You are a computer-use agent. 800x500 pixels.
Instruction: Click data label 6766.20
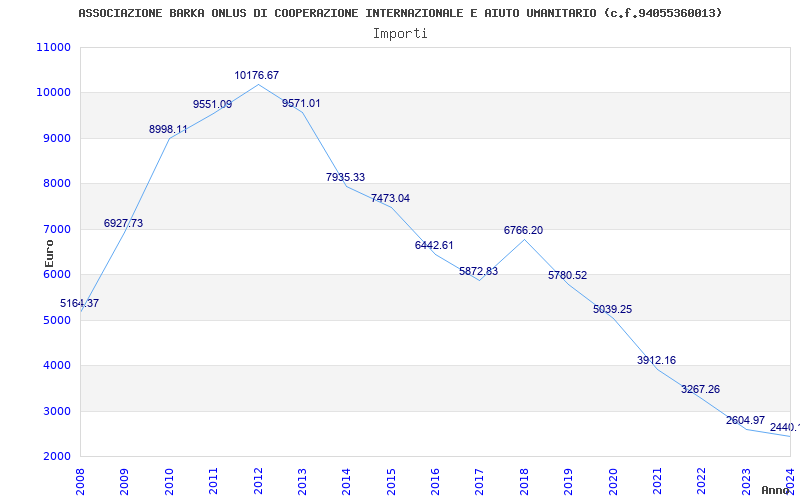pyautogui.click(x=523, y=231)
